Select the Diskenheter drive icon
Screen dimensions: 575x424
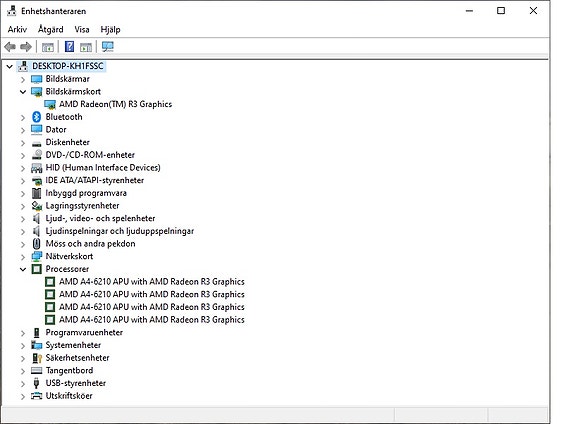37,143
